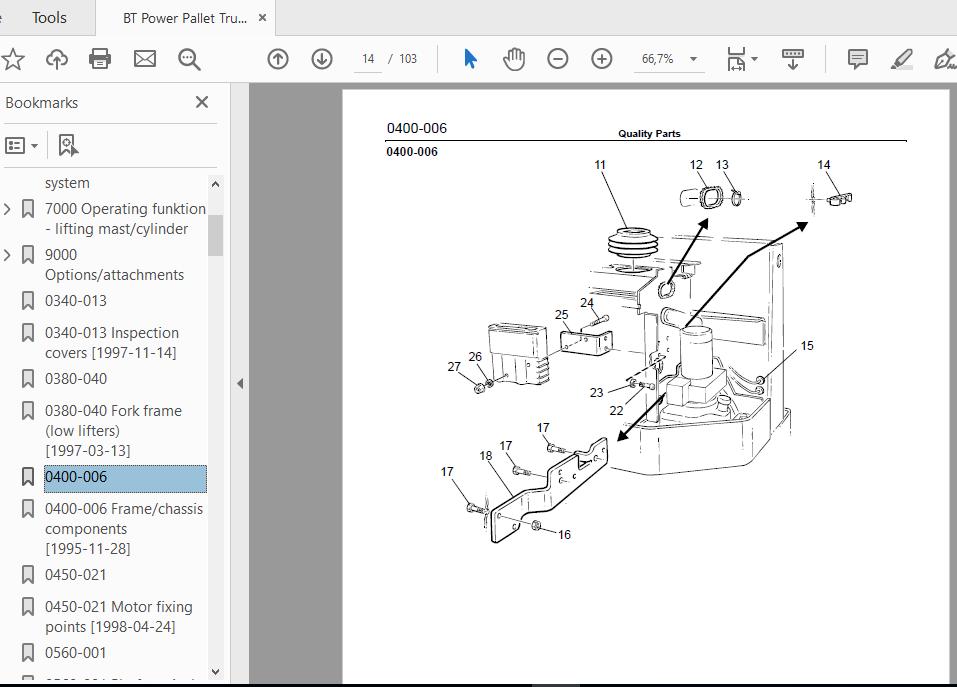The image size is (957, 687).
Task: Expand the 7000 Operating funktion bookmark
Action: tap(7, 209)
